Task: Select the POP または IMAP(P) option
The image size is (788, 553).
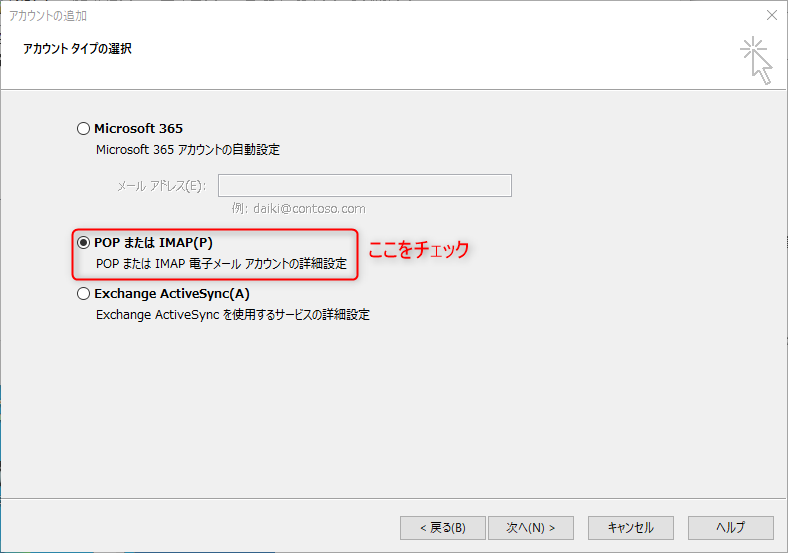Action: click(x=83, y=243)
